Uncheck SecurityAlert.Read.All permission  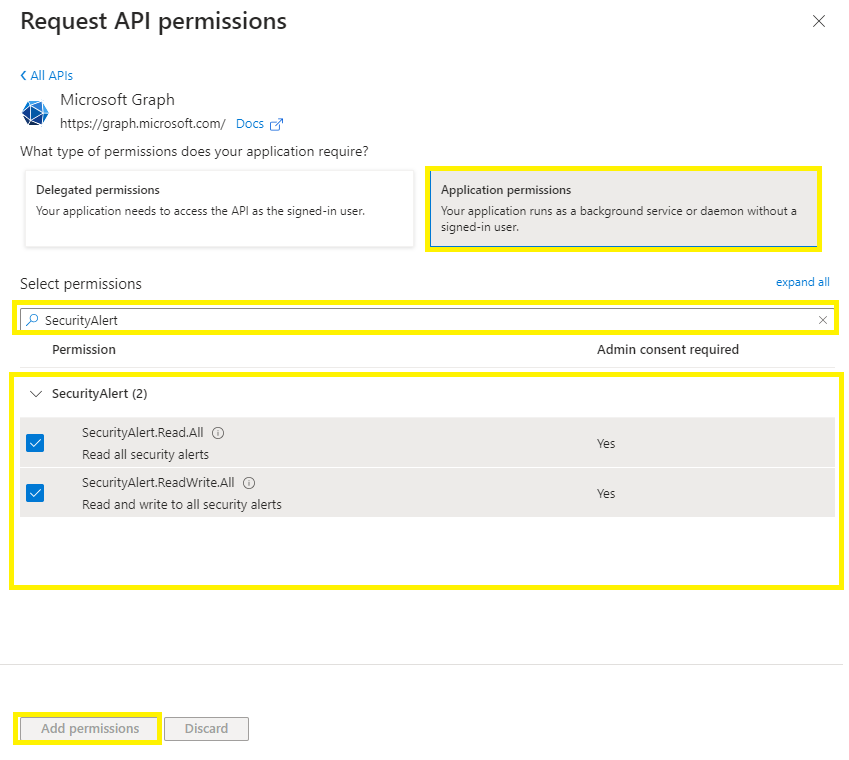click(x=35, y=443)
